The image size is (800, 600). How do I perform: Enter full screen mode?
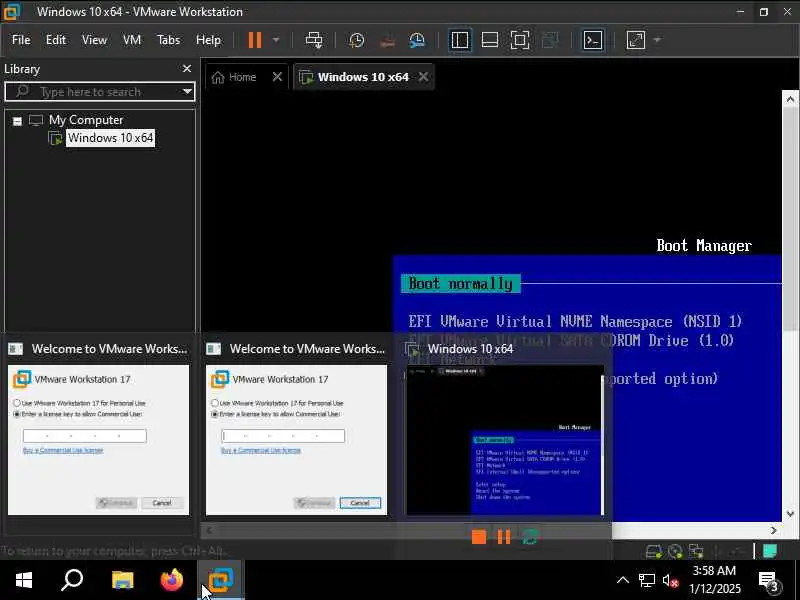point(520,40)
